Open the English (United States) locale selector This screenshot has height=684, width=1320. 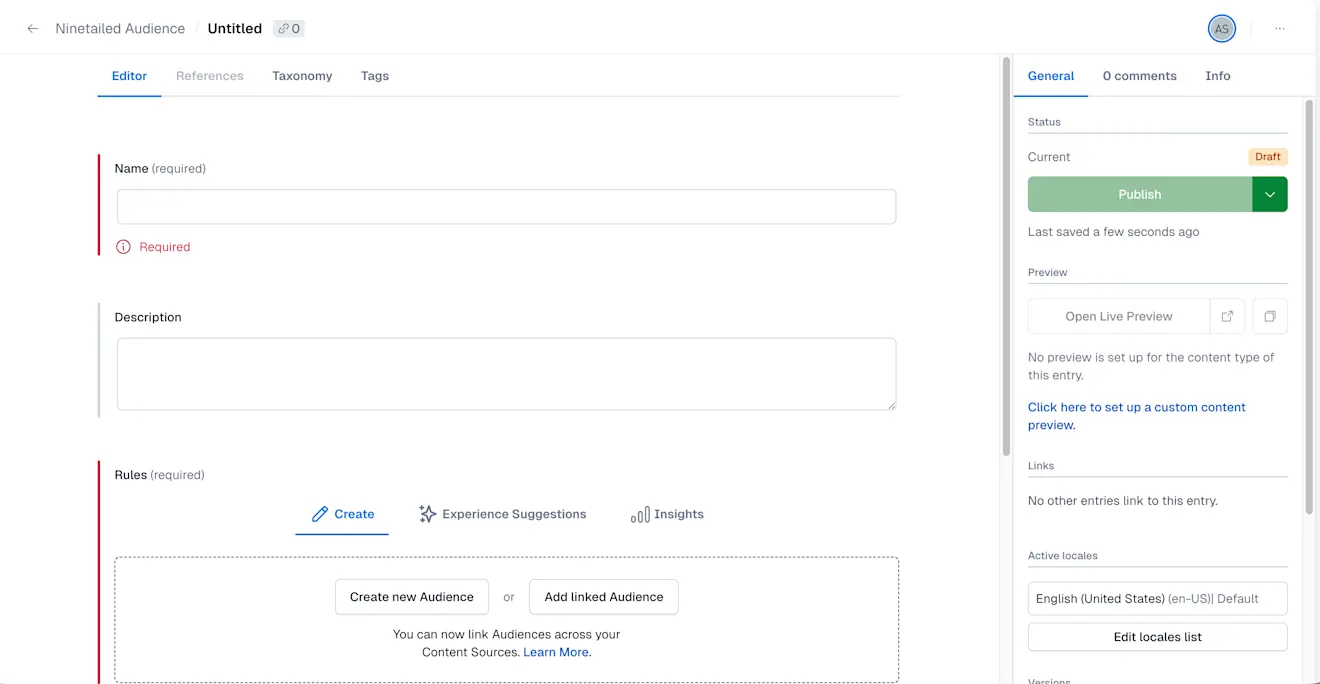[1157, 598]
